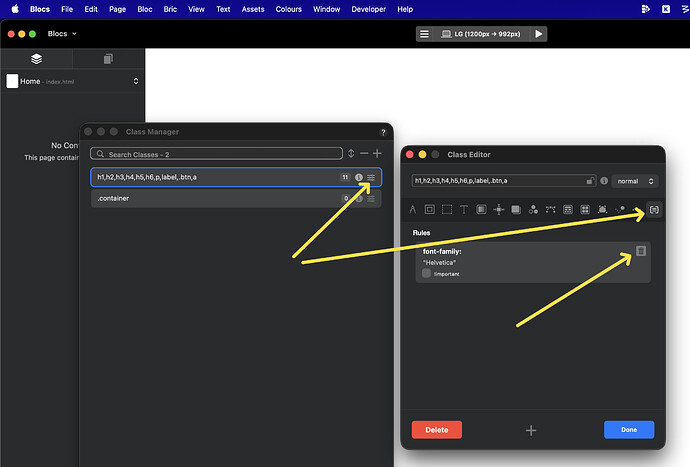Open edit settings for h1,h2,h3 class row

coord(372,178)
